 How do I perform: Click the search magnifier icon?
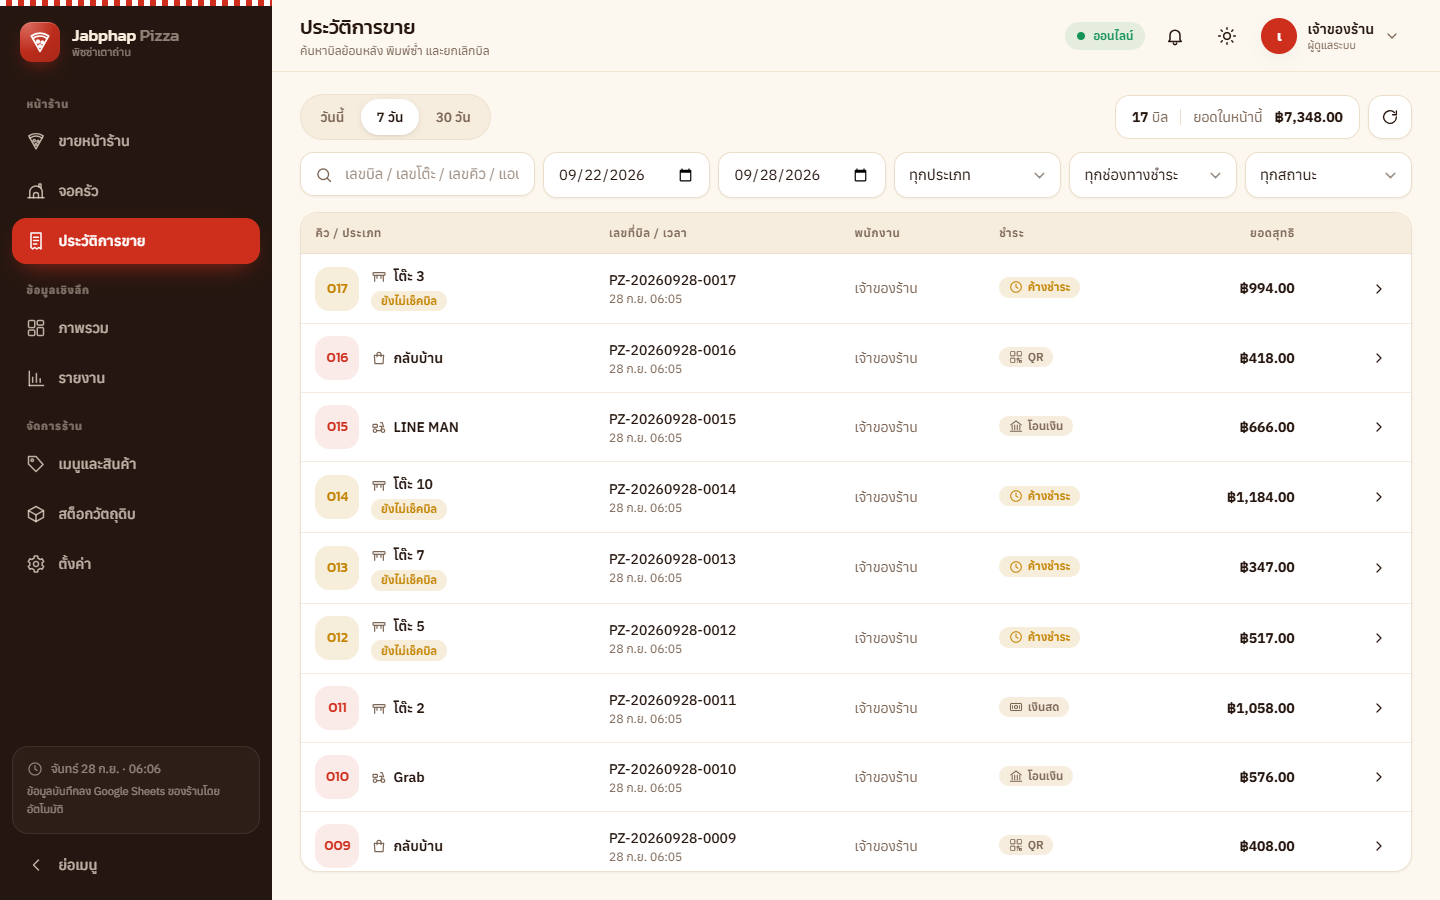pos(324,175)
